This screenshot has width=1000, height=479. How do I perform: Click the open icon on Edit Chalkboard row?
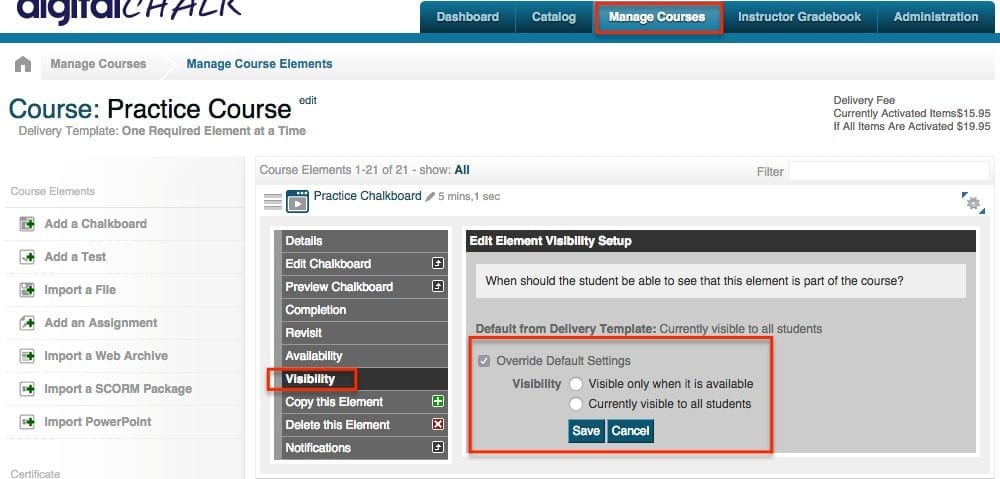[438, 264]
